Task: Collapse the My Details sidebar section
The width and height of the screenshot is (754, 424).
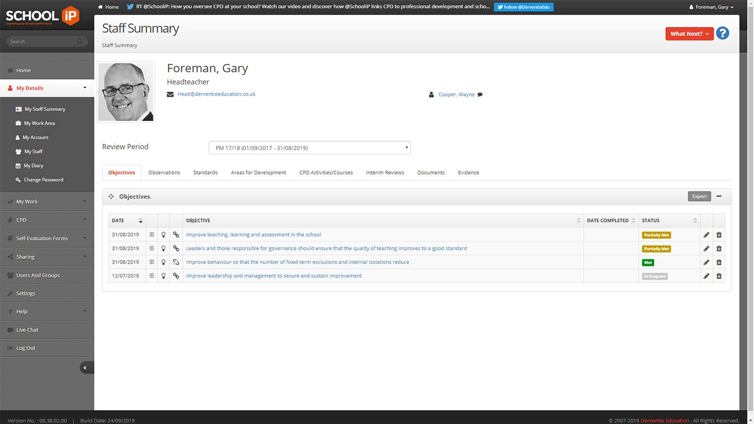Action: pos(47,88)
